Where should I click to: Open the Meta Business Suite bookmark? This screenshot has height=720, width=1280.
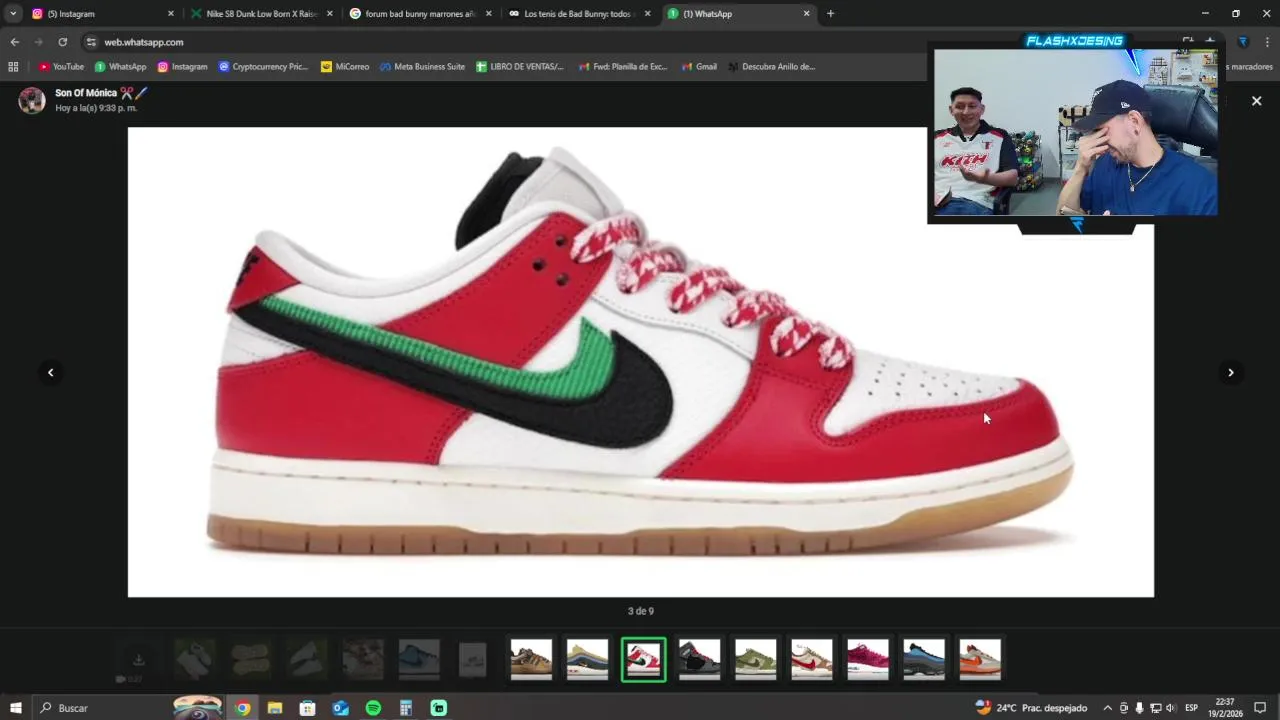422,67
